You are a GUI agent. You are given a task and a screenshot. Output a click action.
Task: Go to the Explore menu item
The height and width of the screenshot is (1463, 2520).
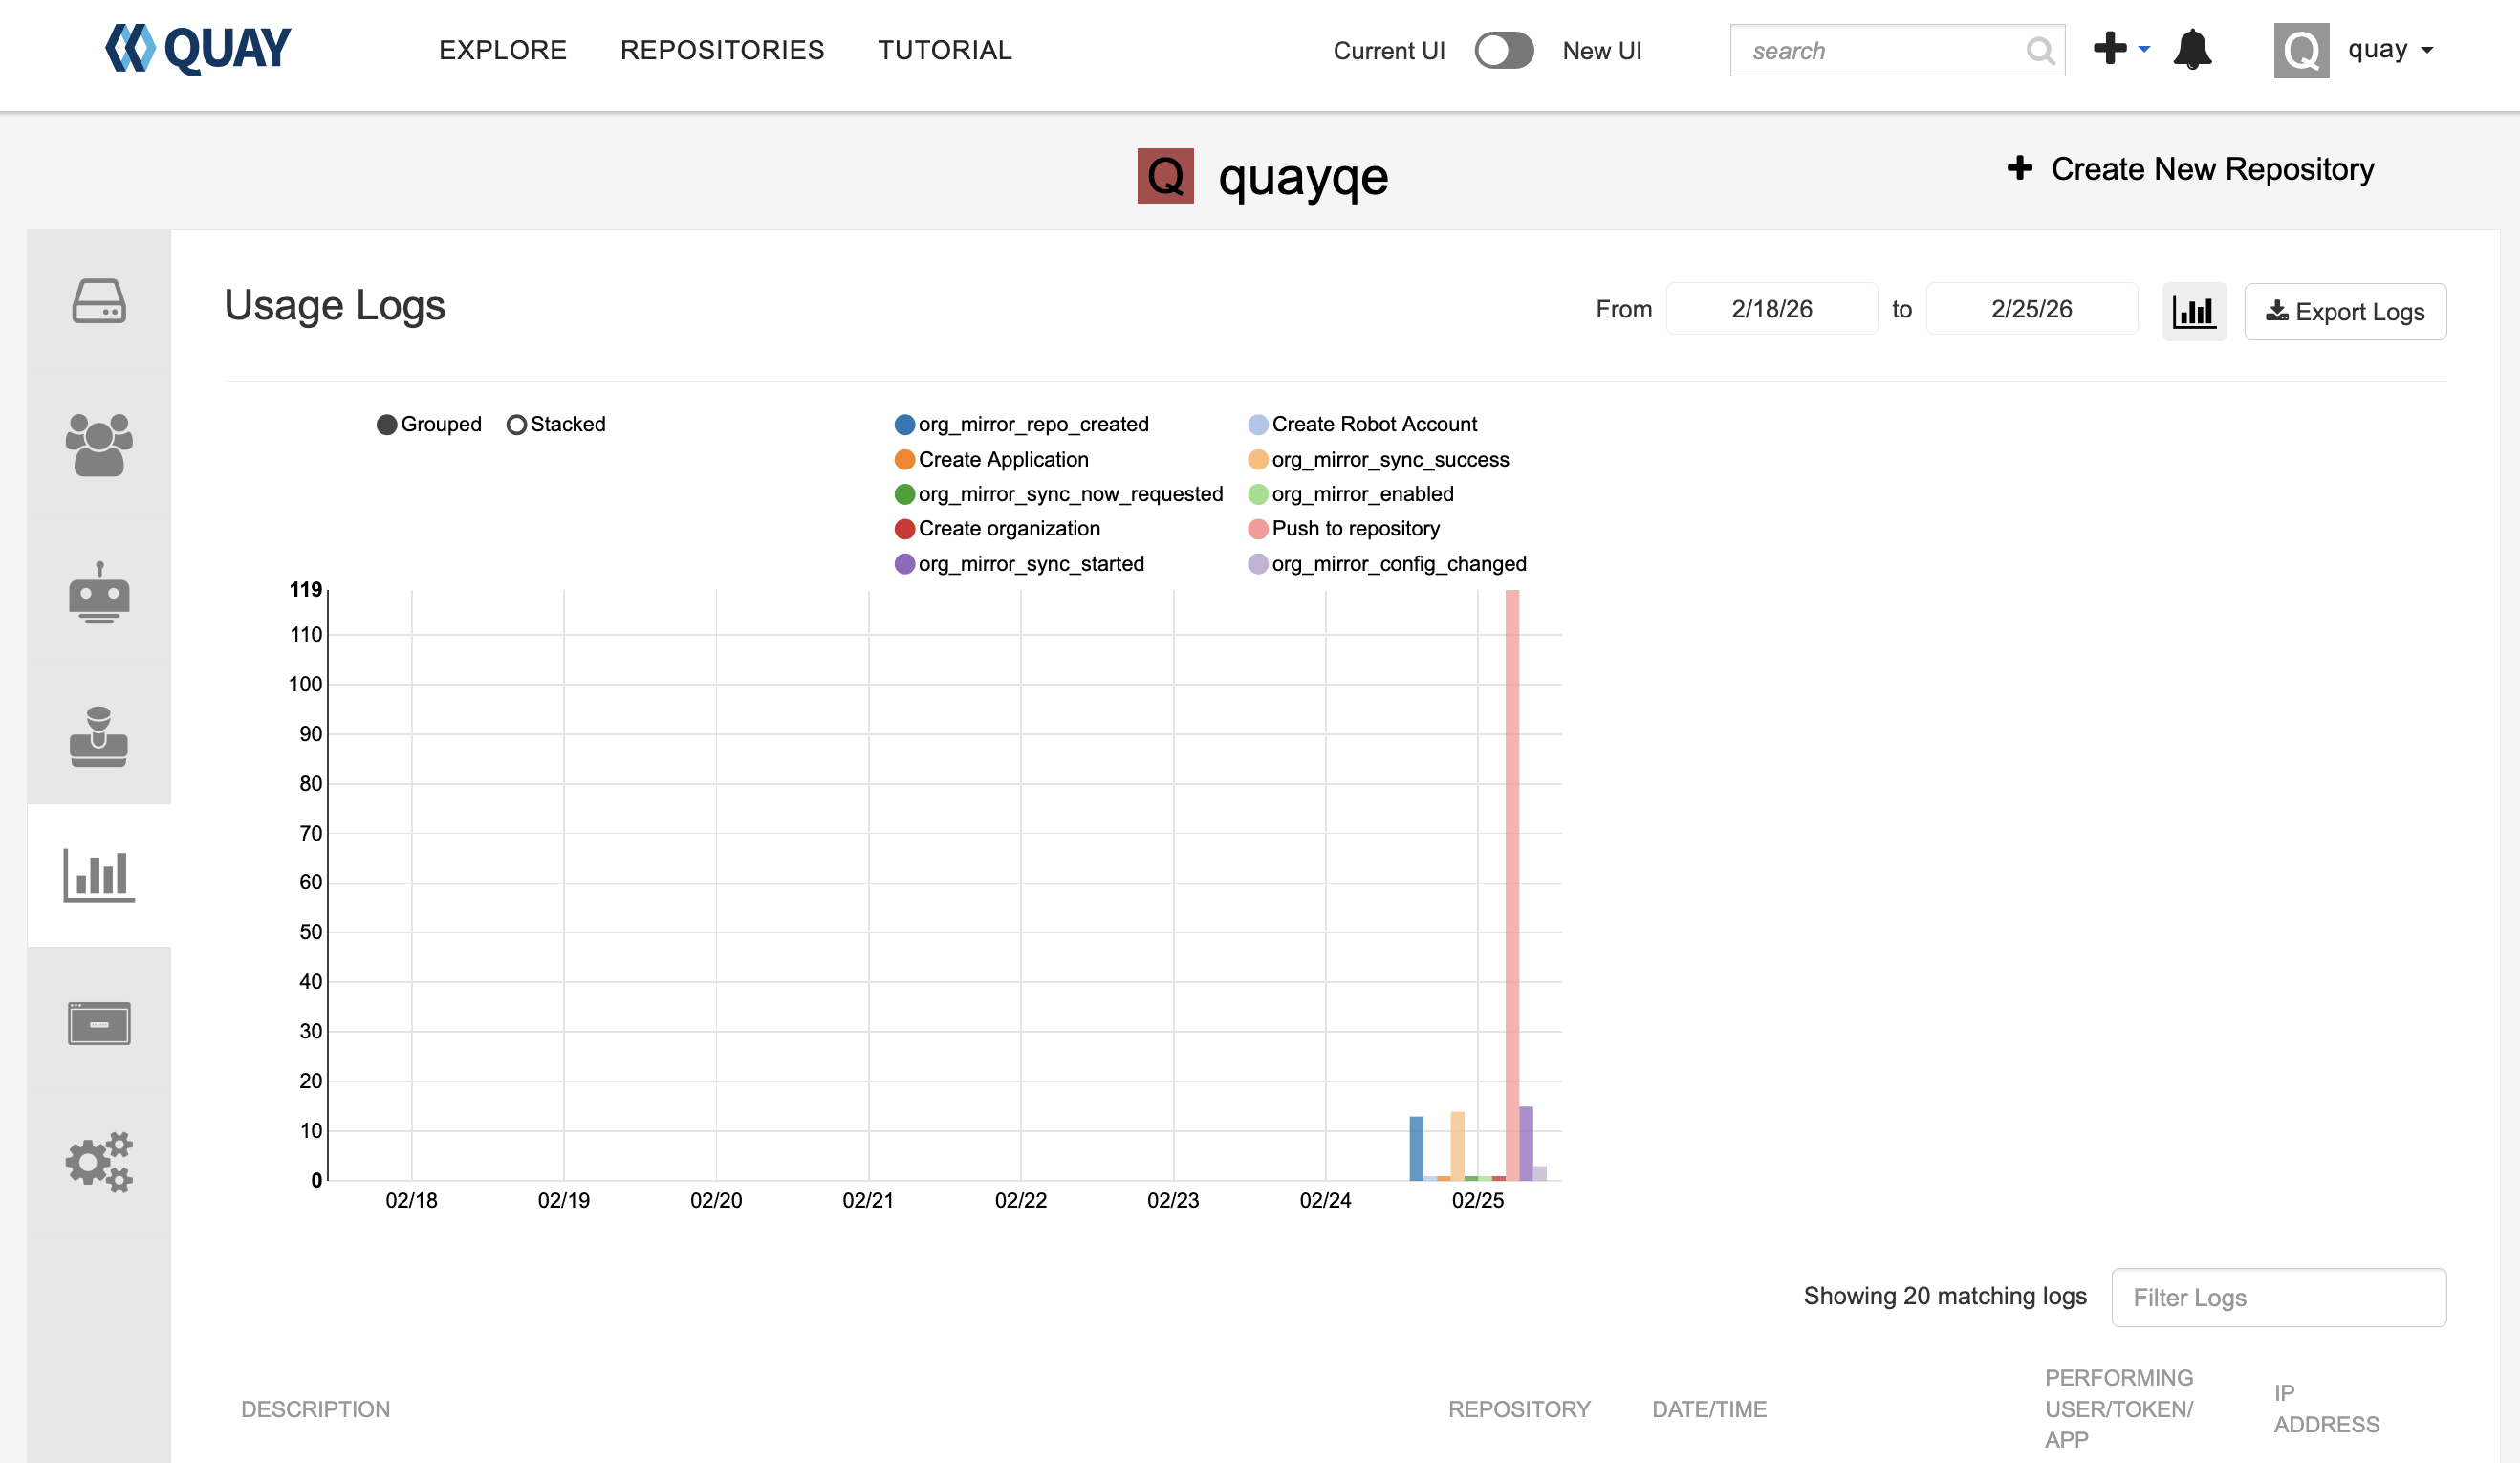[502, 50]
